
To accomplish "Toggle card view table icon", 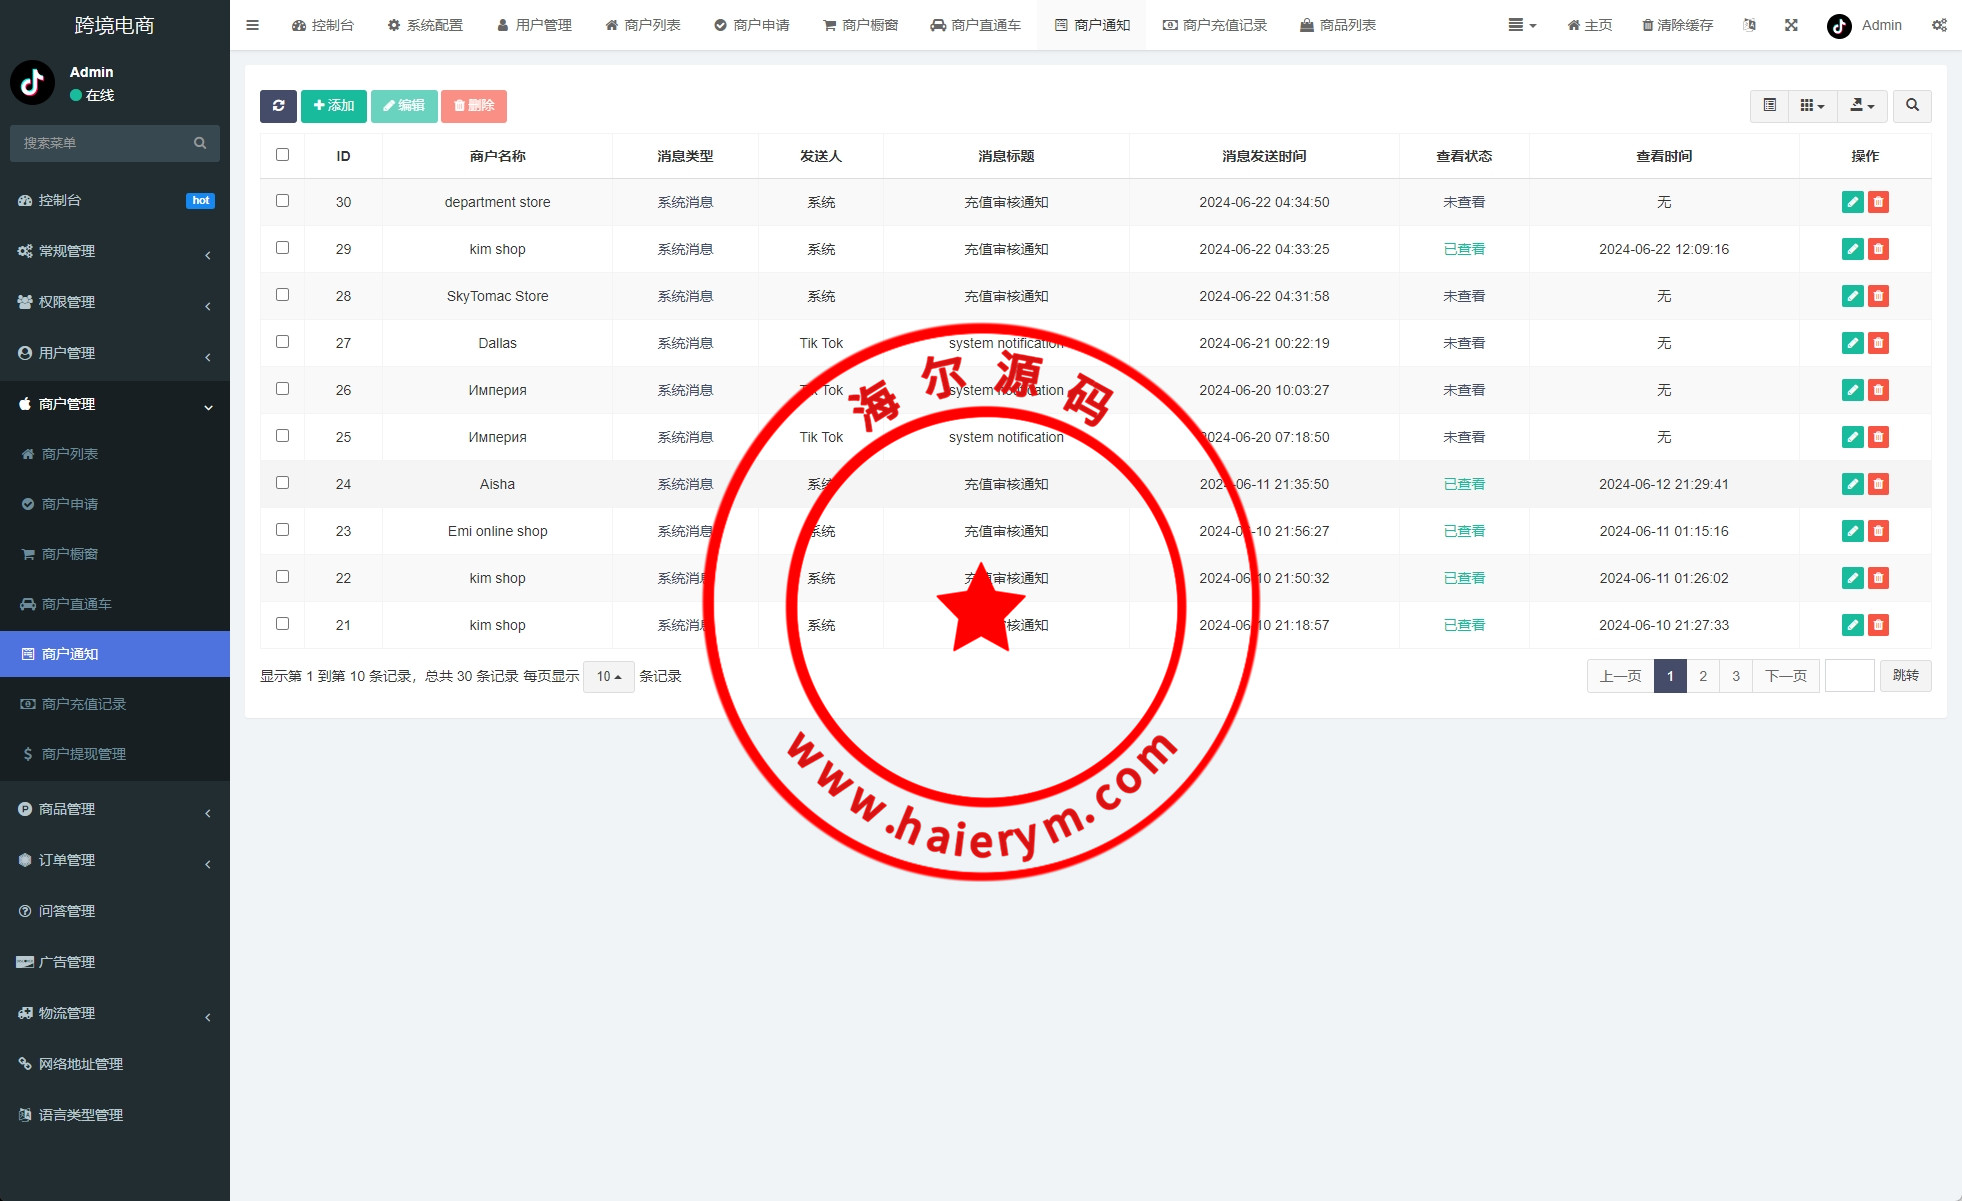I will click(x=1769, y=106).
